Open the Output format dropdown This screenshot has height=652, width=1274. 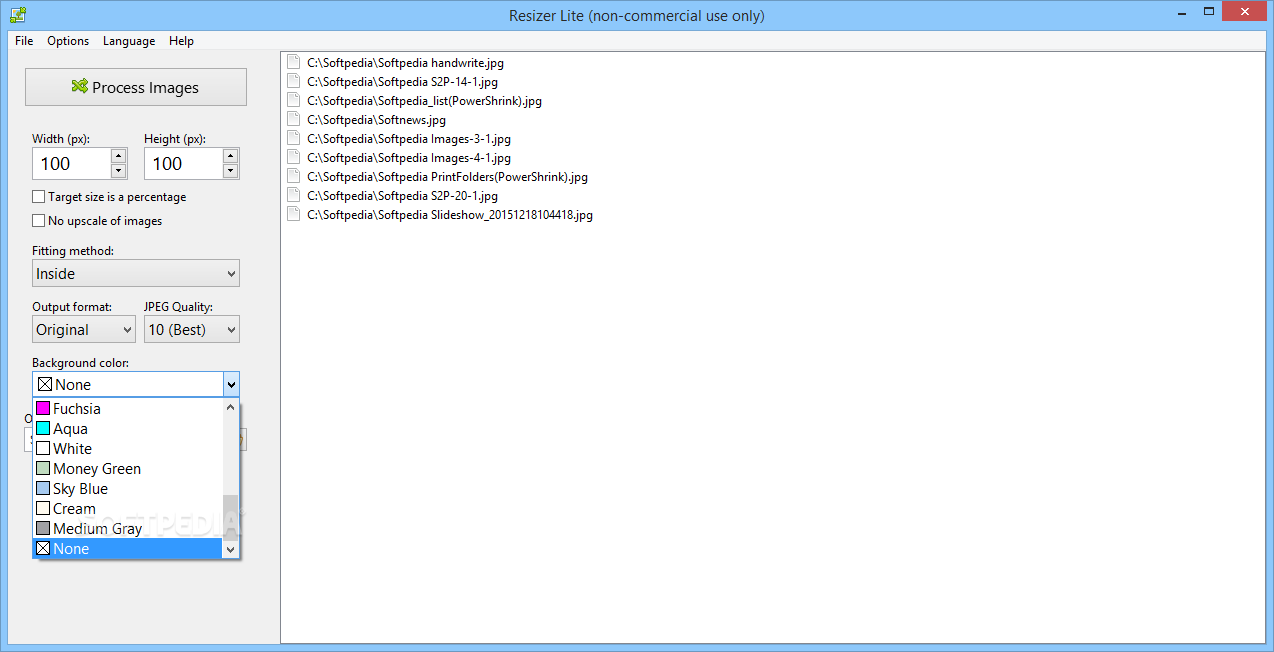(84, 329)
